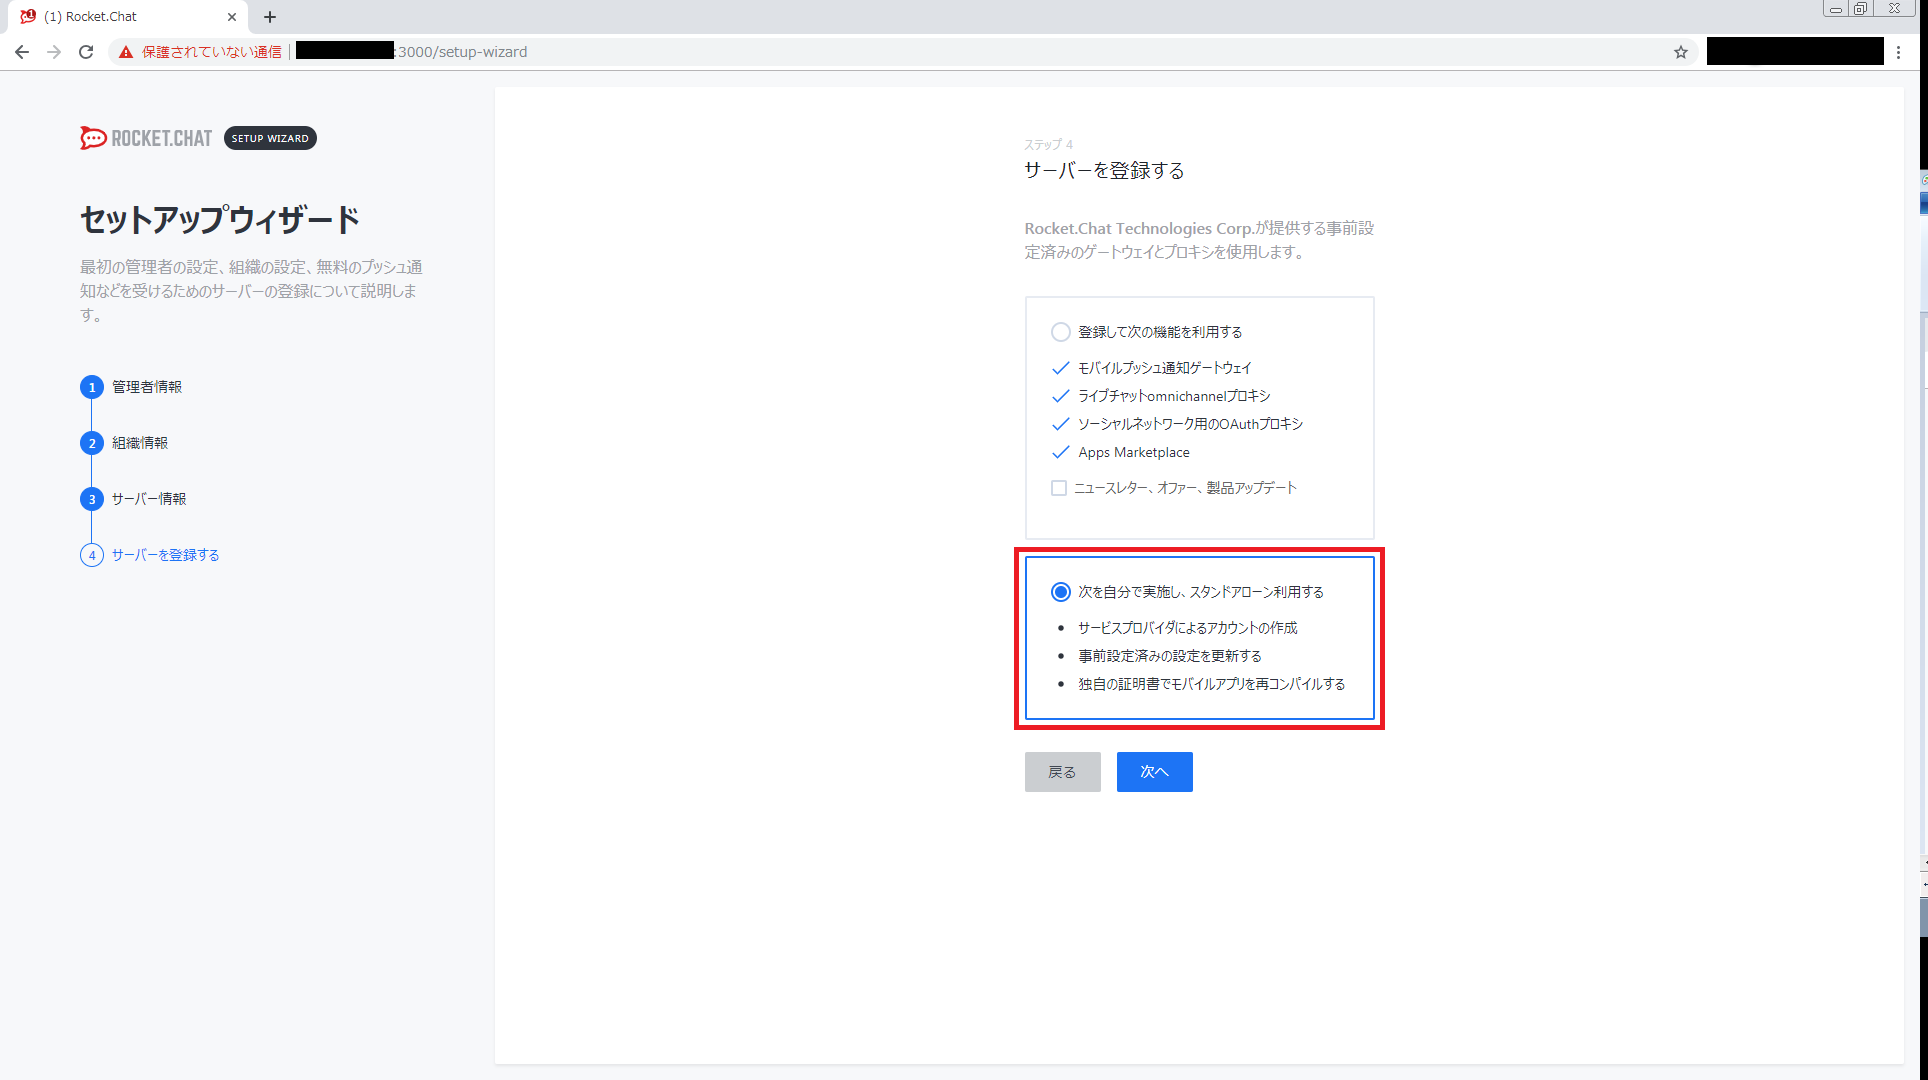Select the standalone use radio button

1060,592
